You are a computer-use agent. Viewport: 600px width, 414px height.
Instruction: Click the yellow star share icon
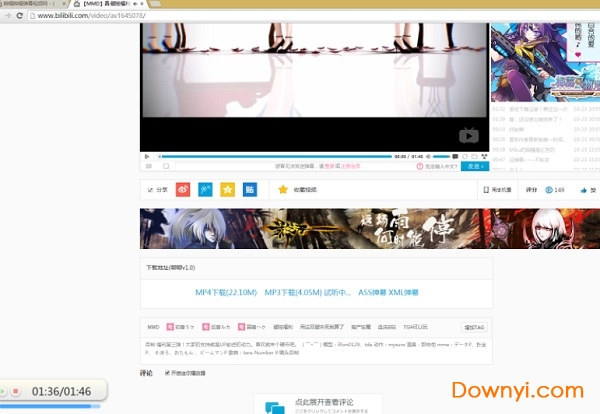pos(227,189)
